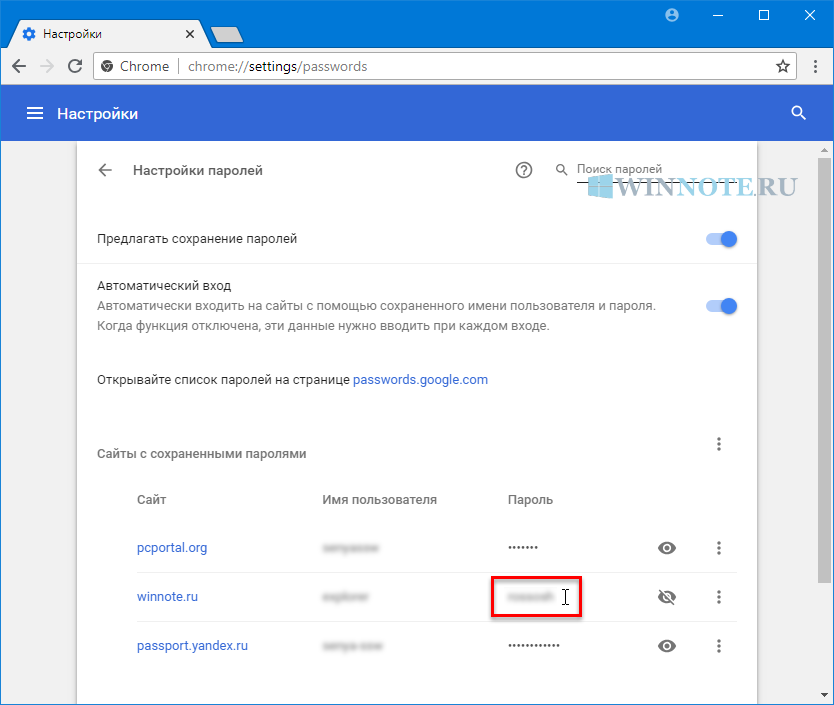Open more actions for saved passwords list
The height and width of the screenshot is (705, 834).
tap(719, 444)
